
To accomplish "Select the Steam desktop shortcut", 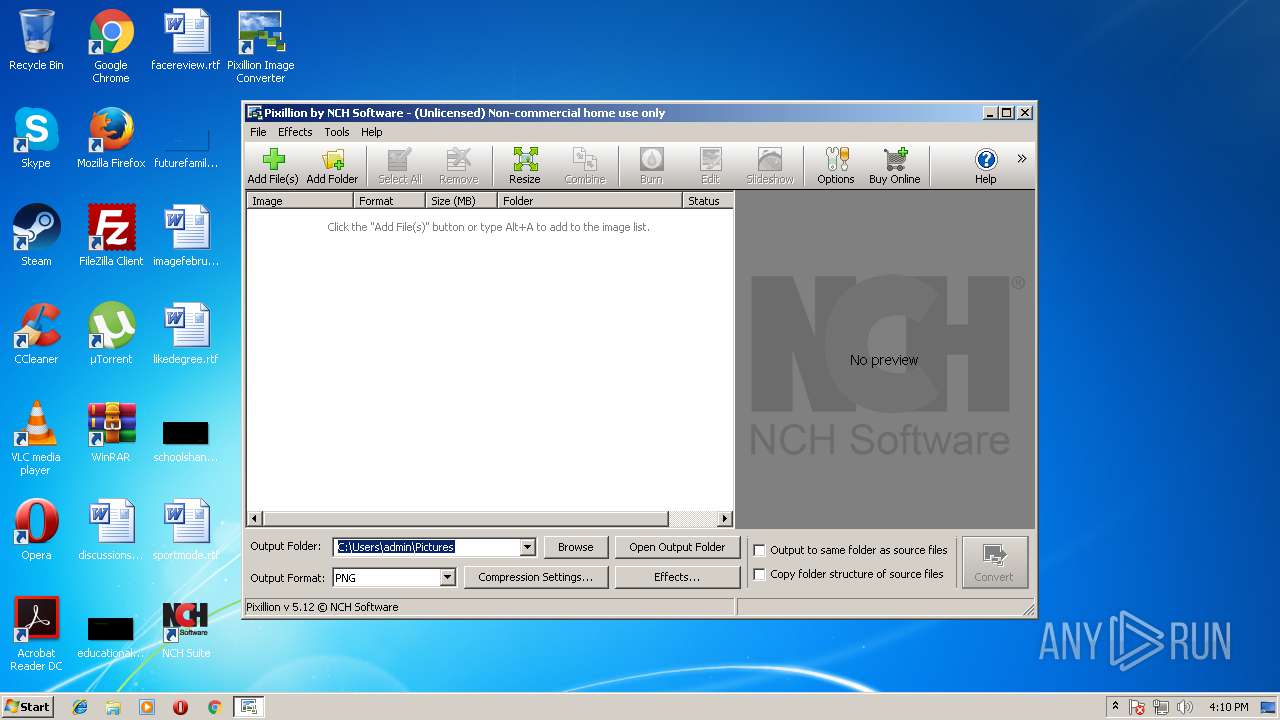I will 36,236.
